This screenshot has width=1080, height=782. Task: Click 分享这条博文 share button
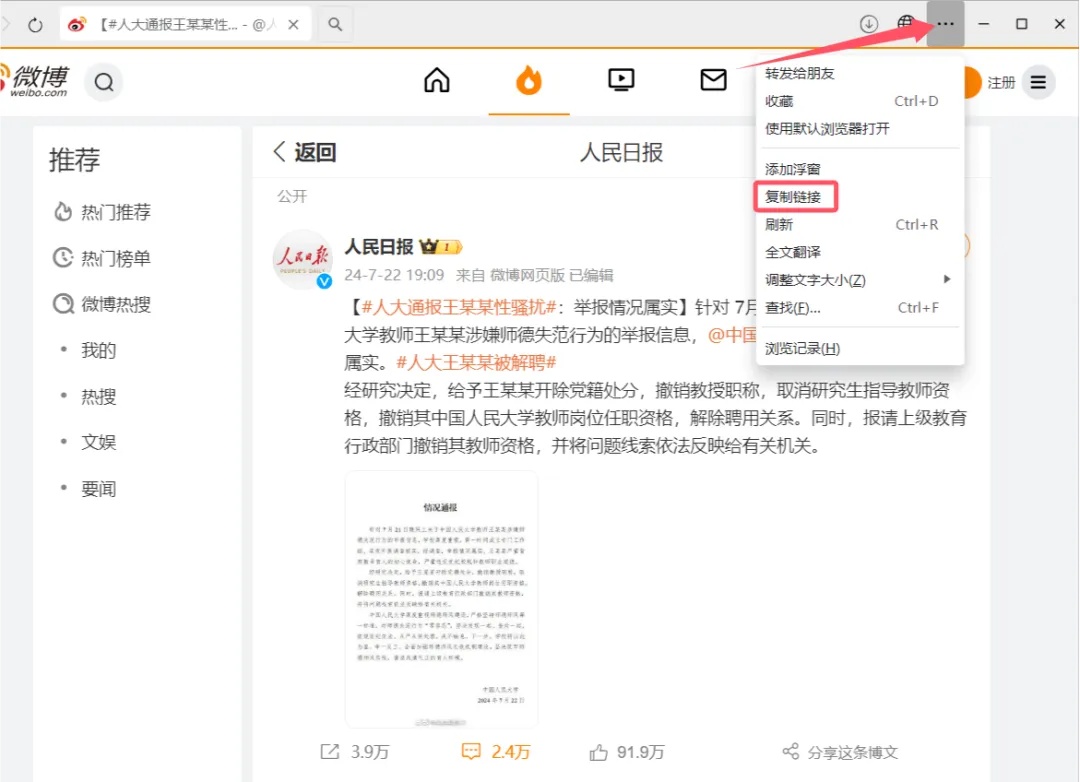click(x=840, y=752)
